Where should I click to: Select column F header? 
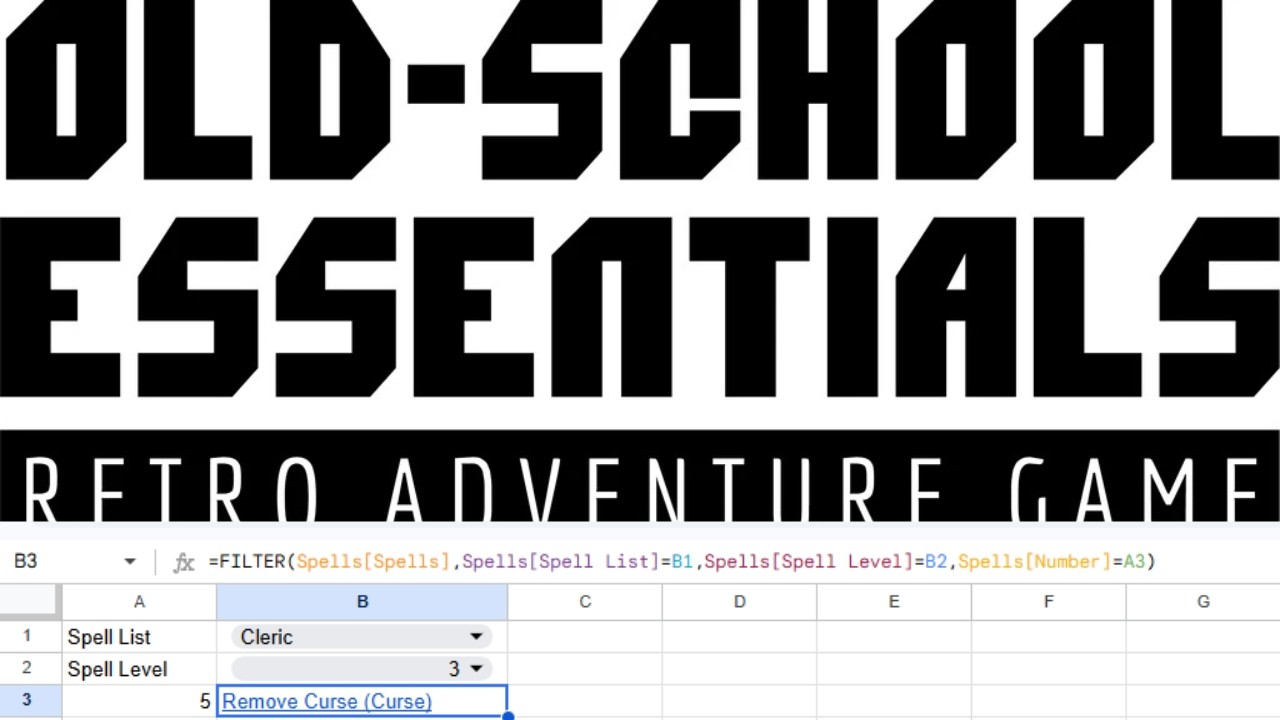[1048, 602]
